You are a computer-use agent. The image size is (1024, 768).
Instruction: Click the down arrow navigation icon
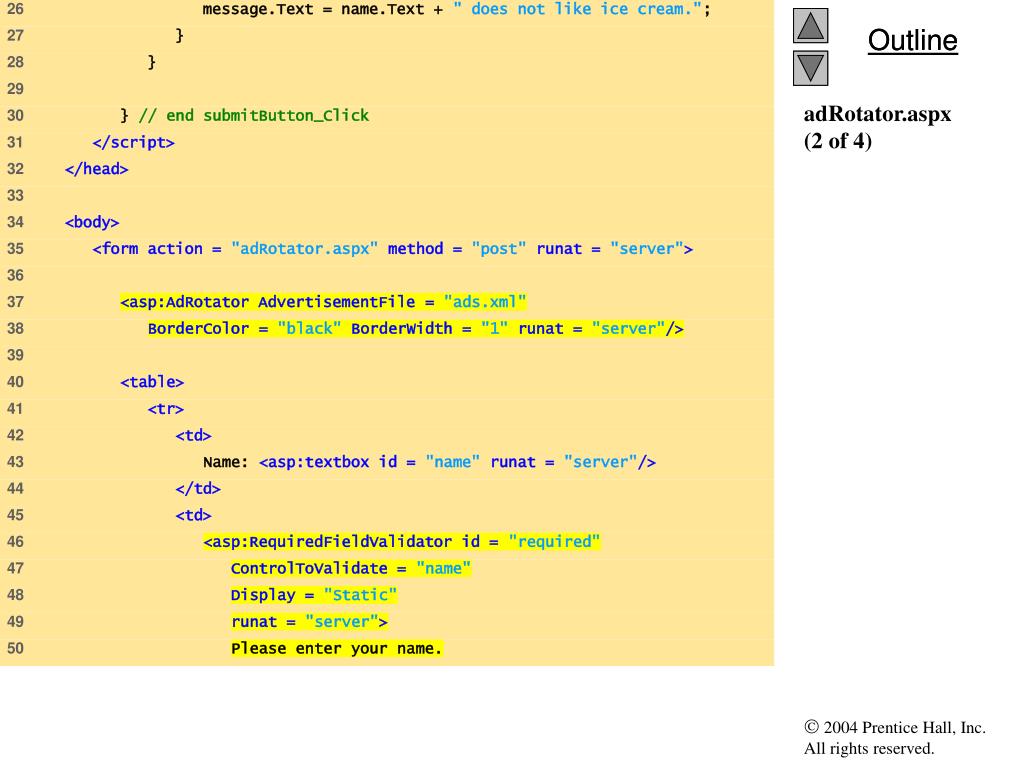[x=810, y=68]
